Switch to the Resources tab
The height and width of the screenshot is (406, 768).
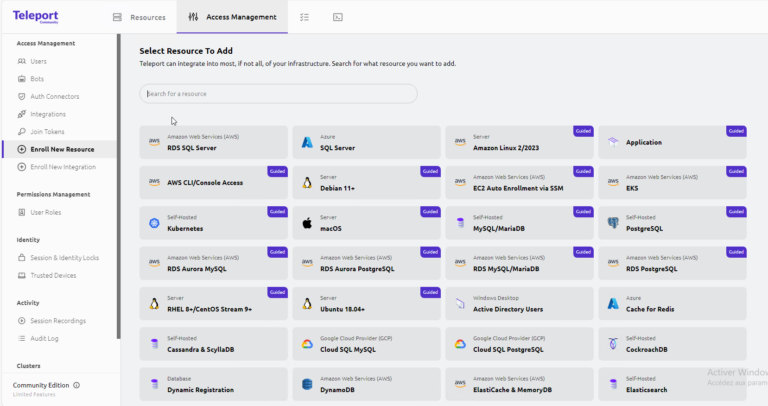pos(138,17)
